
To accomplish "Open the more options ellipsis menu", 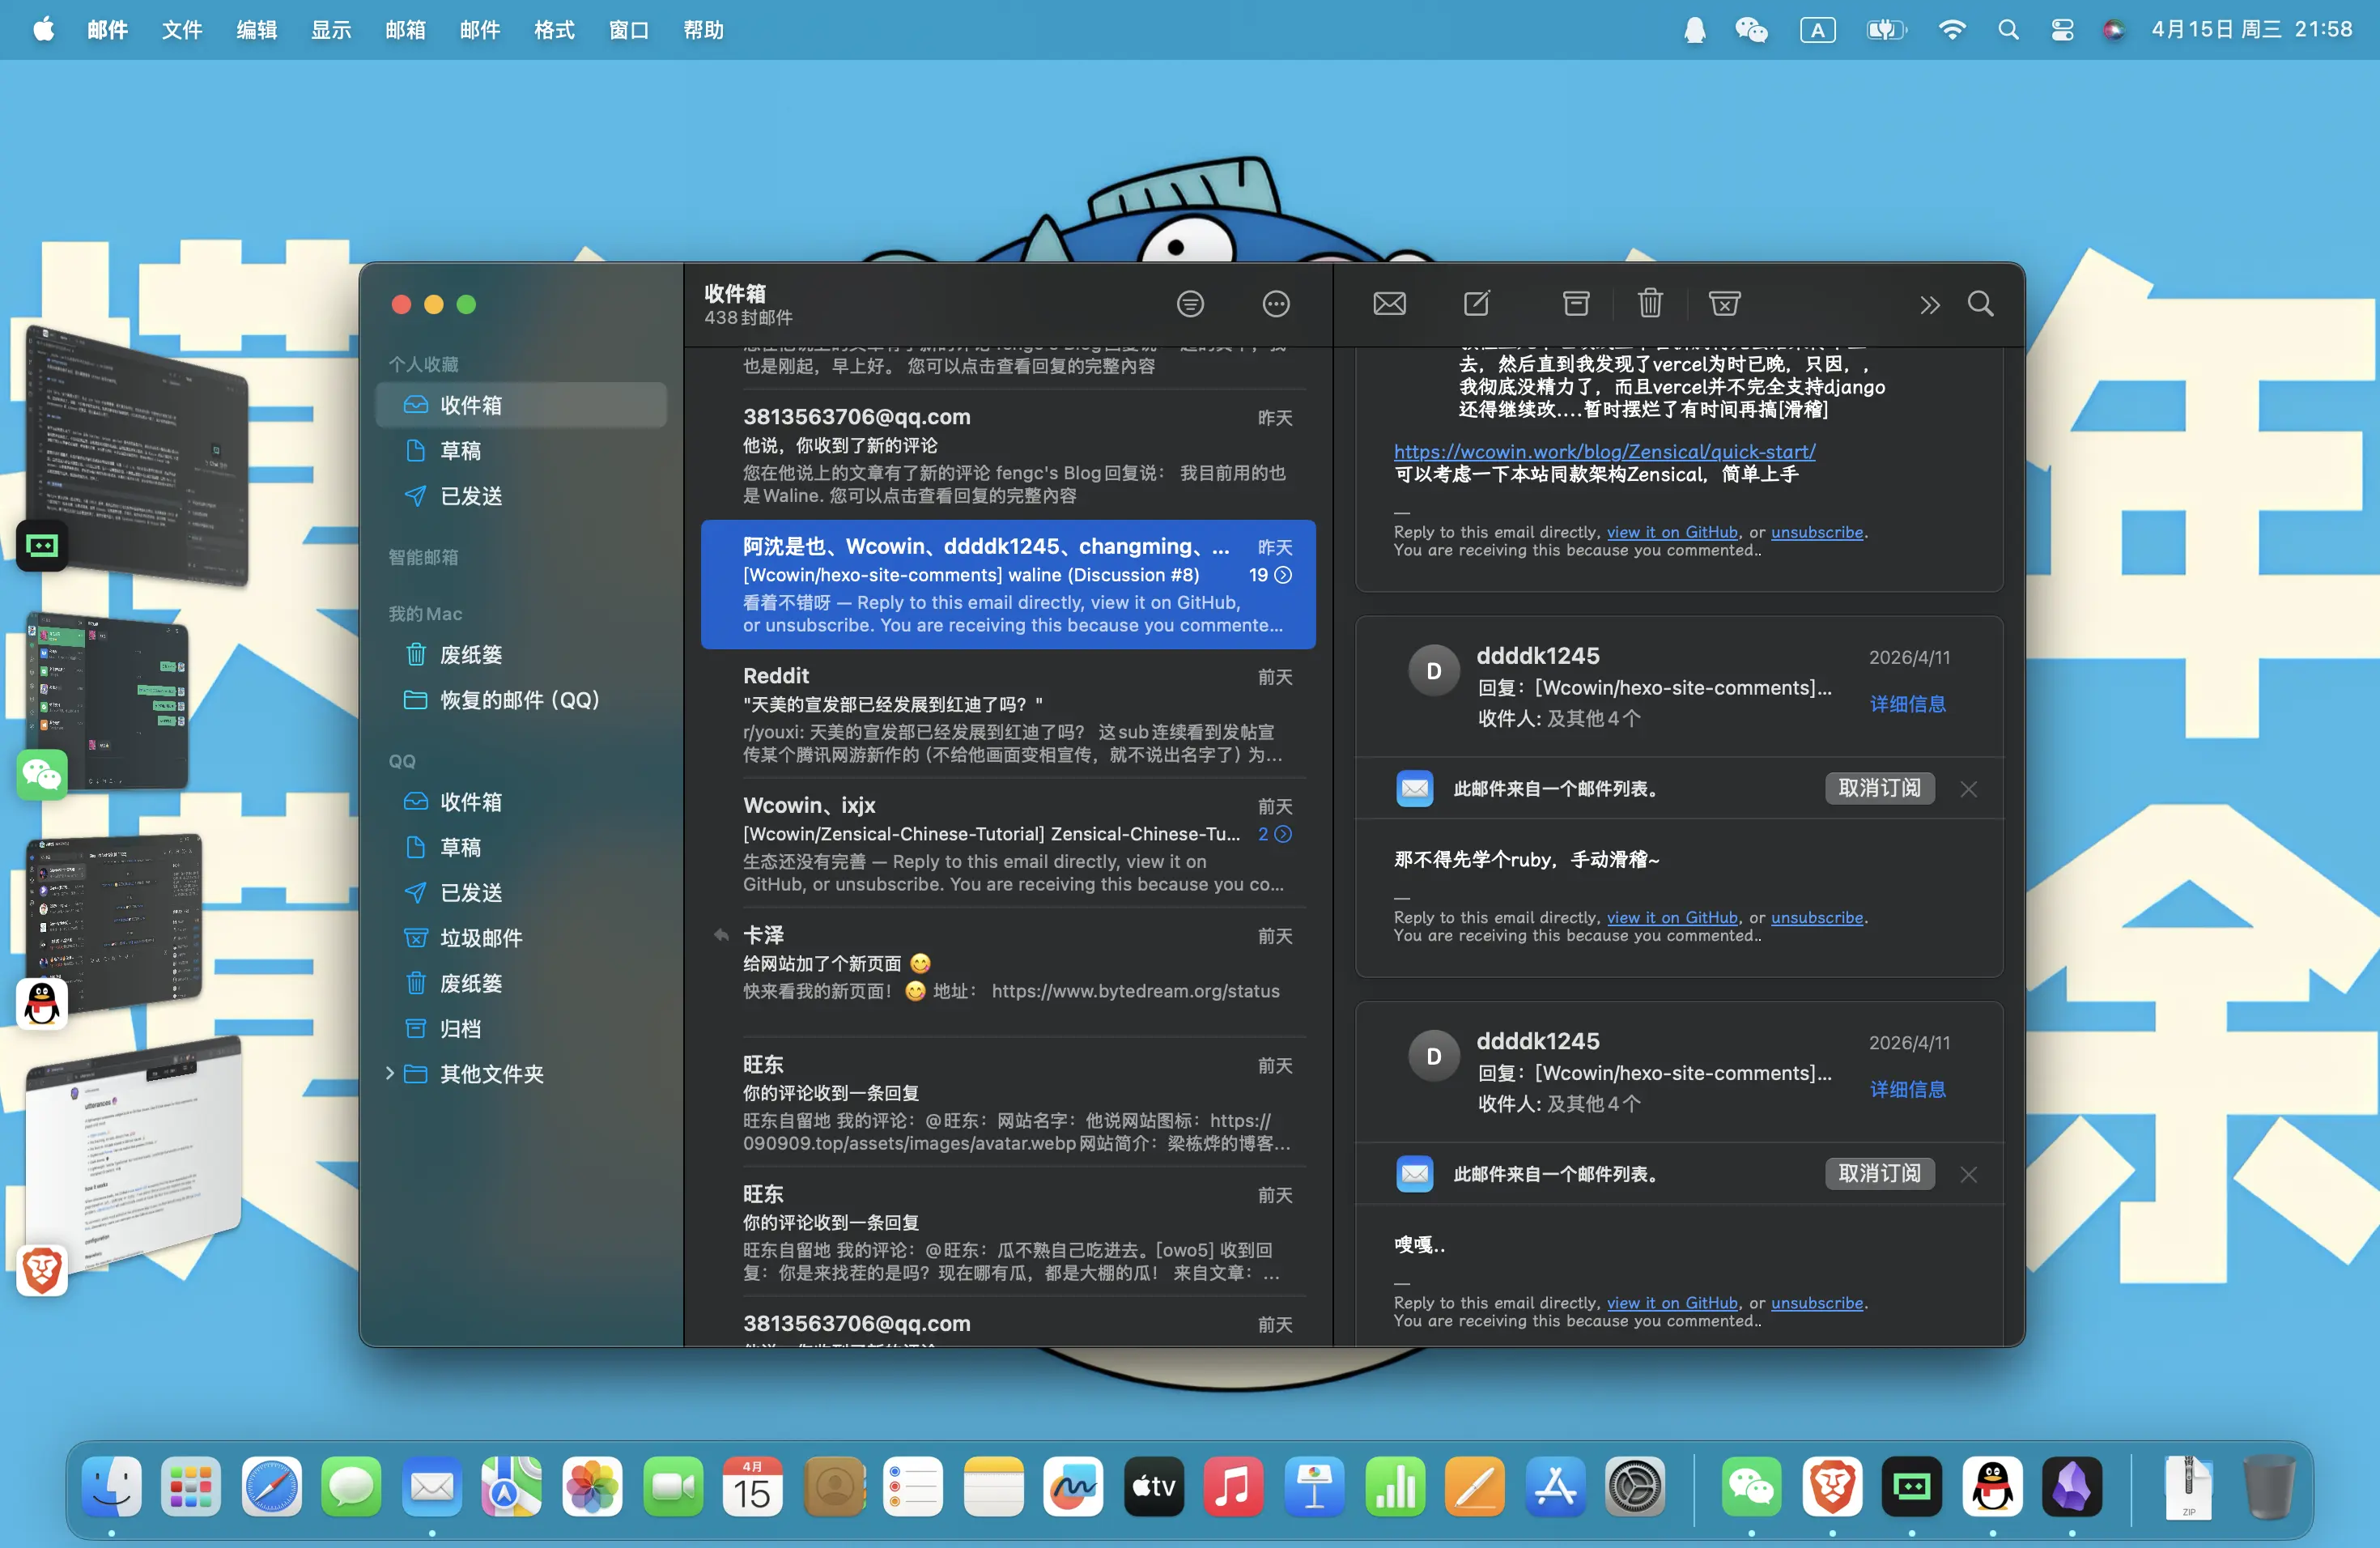I will 1276,304.
